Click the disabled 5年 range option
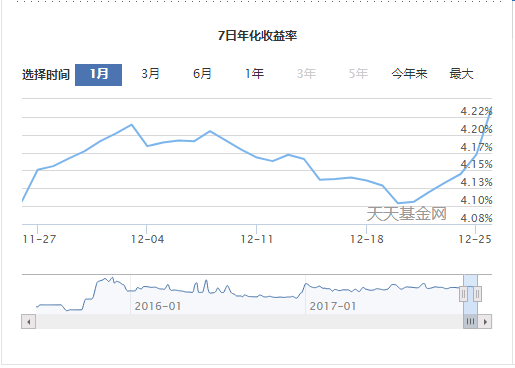 coord(358,74)
